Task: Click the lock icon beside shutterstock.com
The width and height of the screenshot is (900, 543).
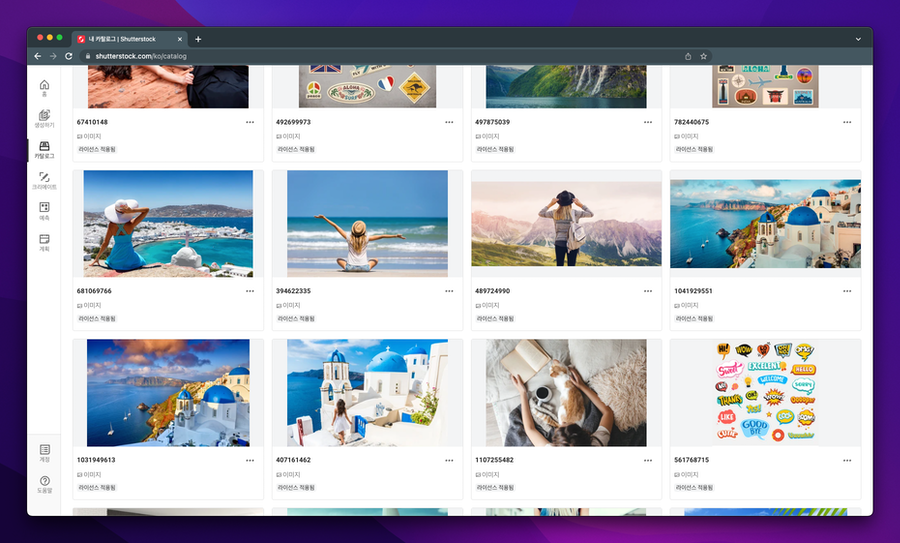Action: click(x=88, y=56)
